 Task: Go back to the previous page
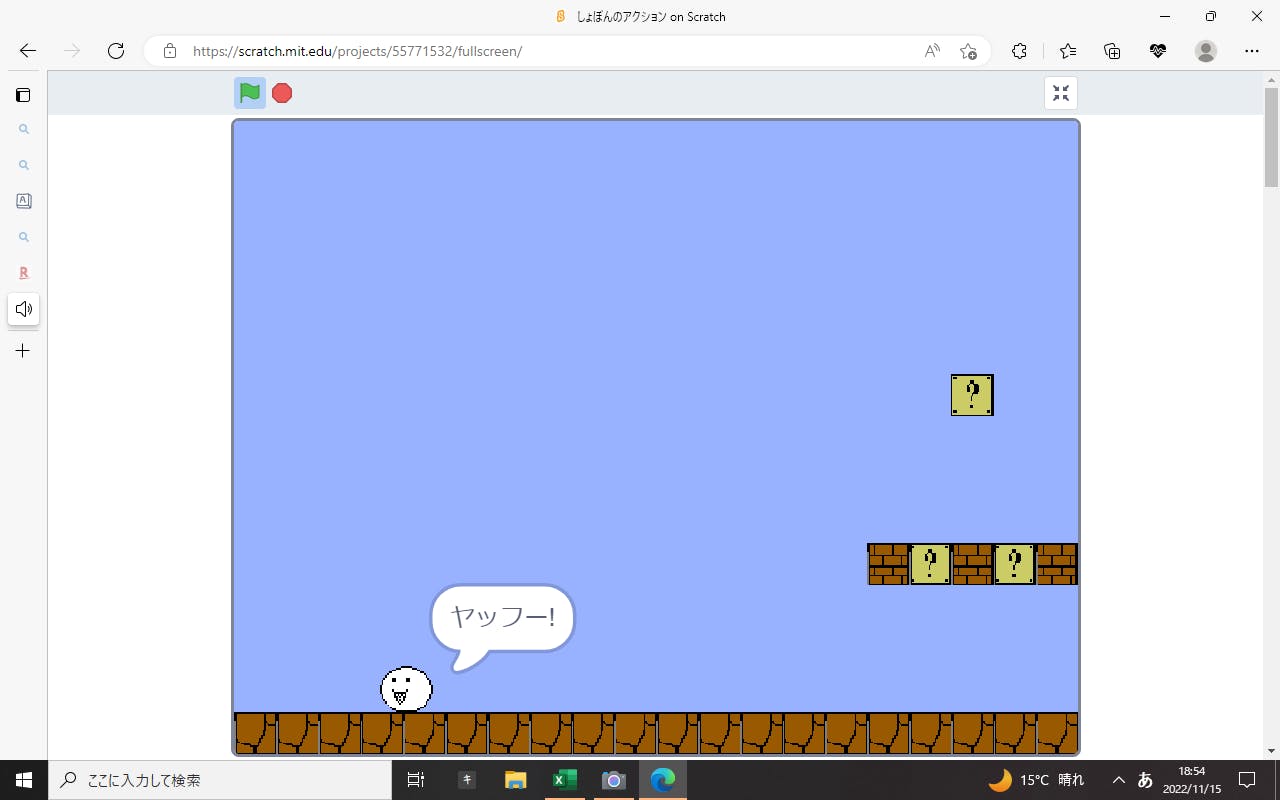28,51
